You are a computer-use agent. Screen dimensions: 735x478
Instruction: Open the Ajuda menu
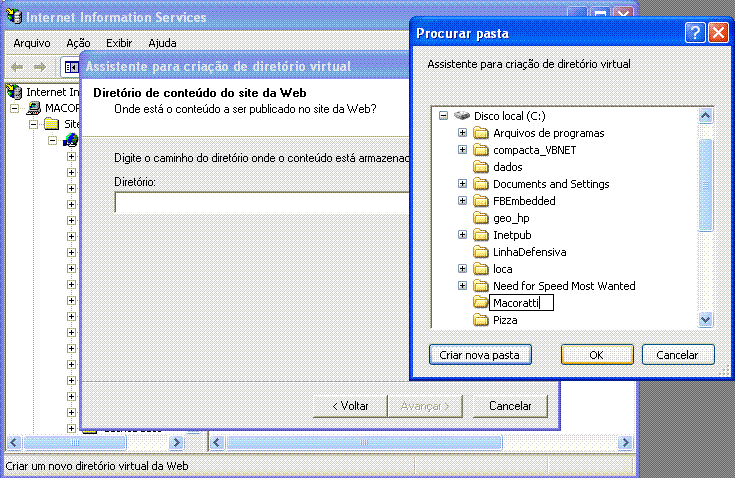coord(162,43)
